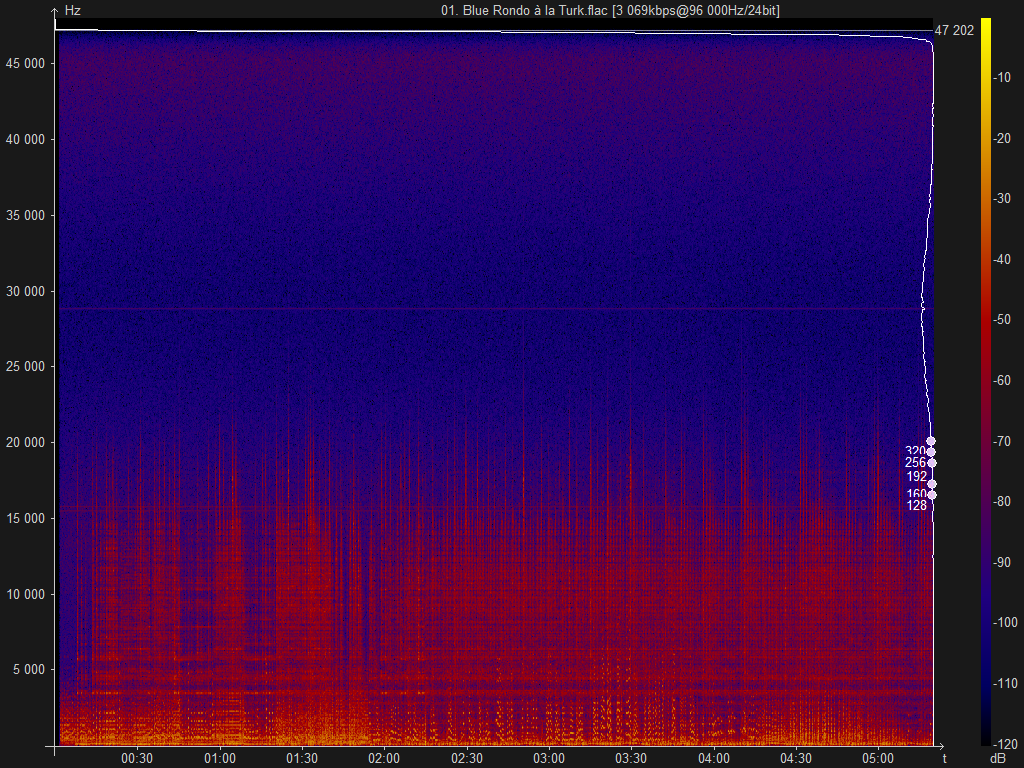The width and height of the screenshot is (1024, 768).
Task: Click the 5 000 Hz axis label
Action: [x=29, y=669]
